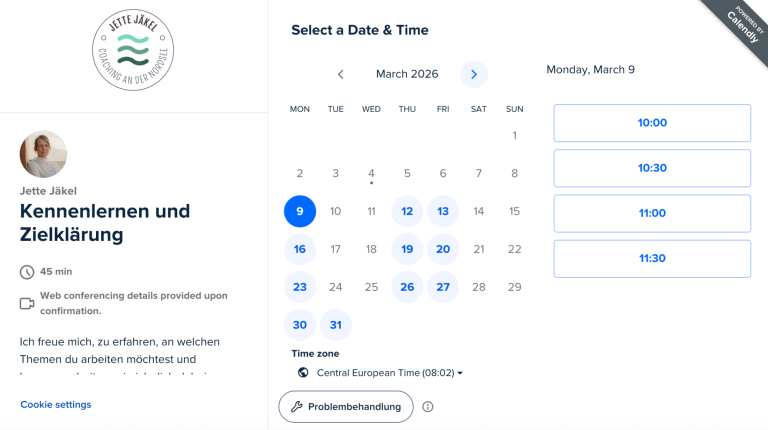Click Jette Jäkel's profile photo
Image resolution: width=768 pixels, height=430 pixels.
pyautogui.click(x=43, y=154)
